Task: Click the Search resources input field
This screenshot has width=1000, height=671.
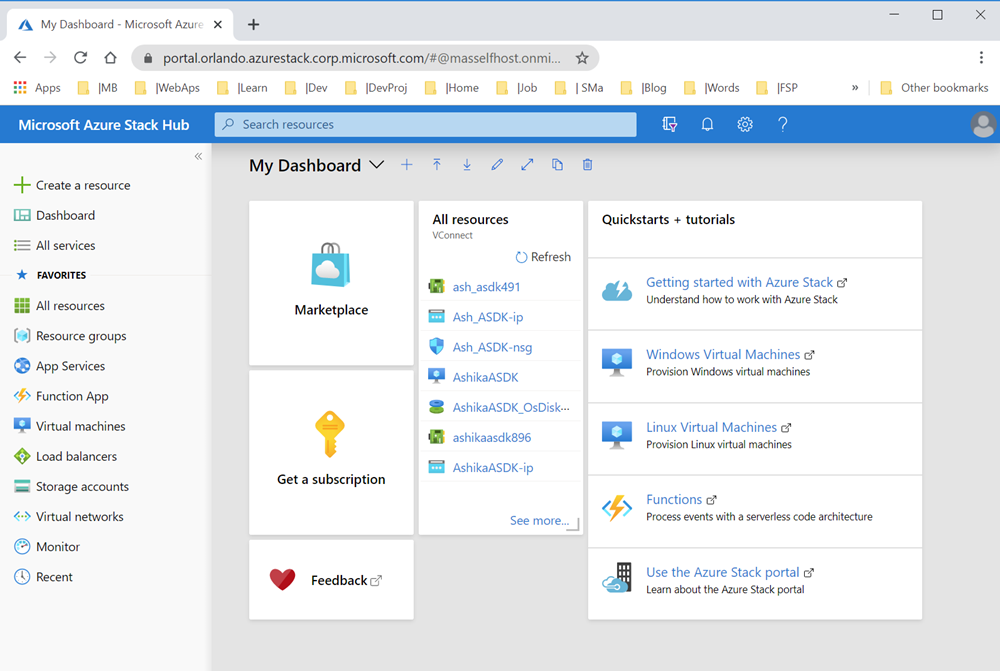Action: (425, 124)
